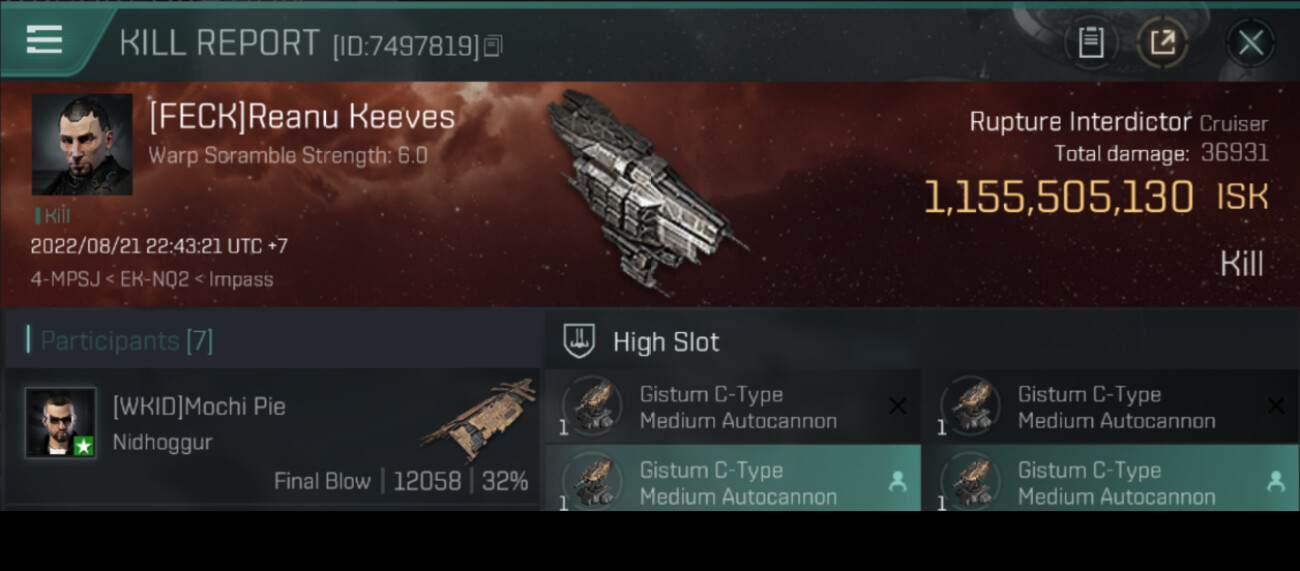Copy the kill report ID

tap(493, 46)
